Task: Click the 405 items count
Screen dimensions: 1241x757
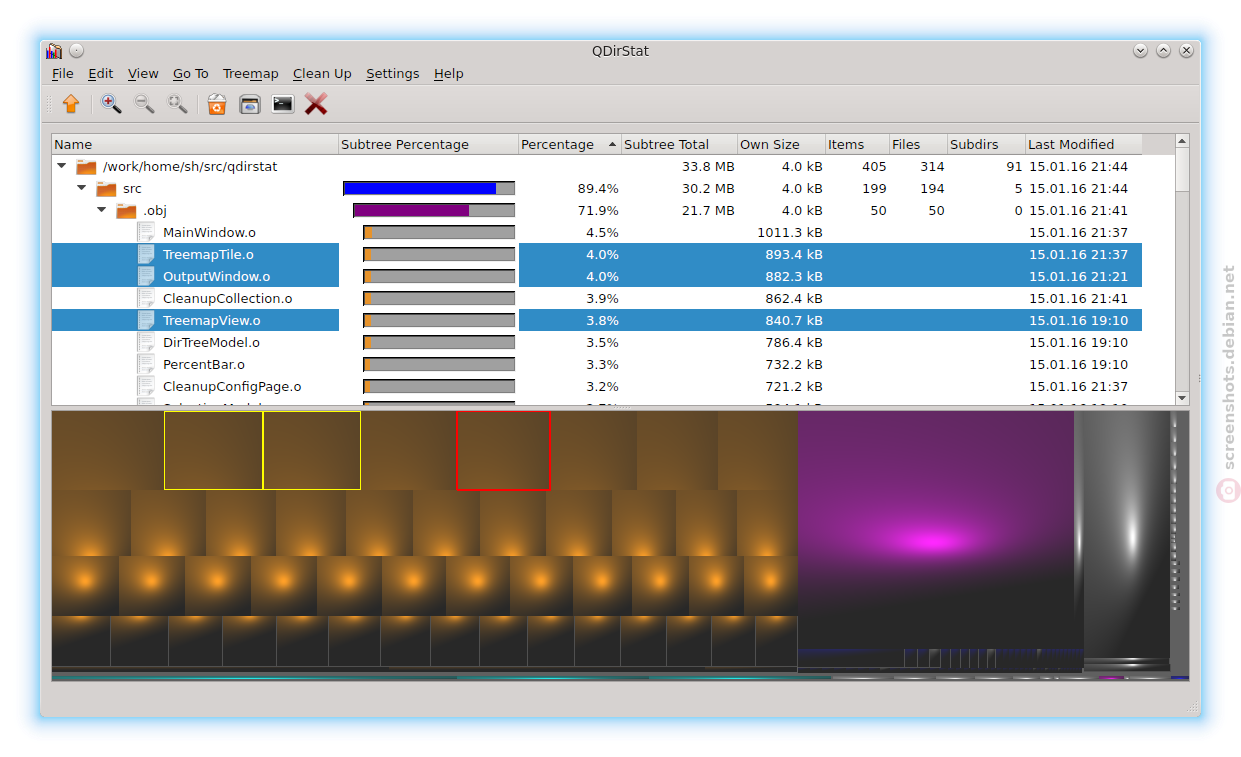Action: 874,167
